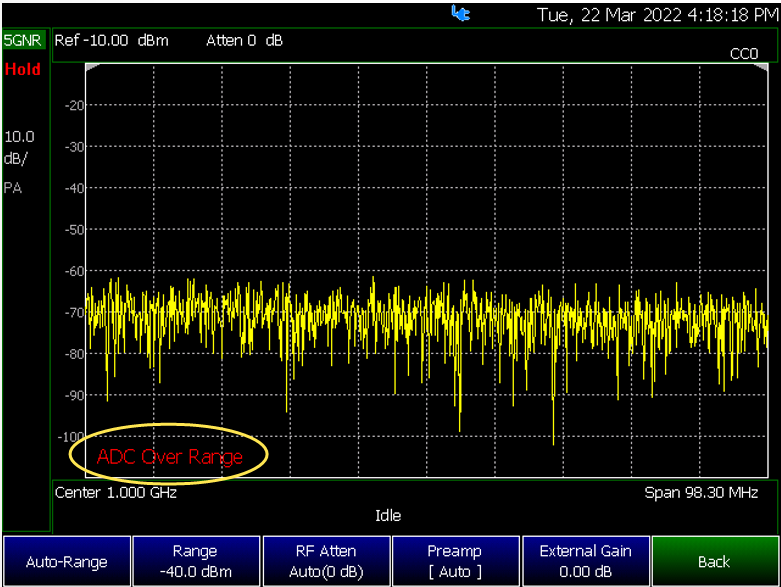This screenshot has width=781, height=587.
Task: Click the red ADC Over Range warning
Action: click(x=169, y=457)
